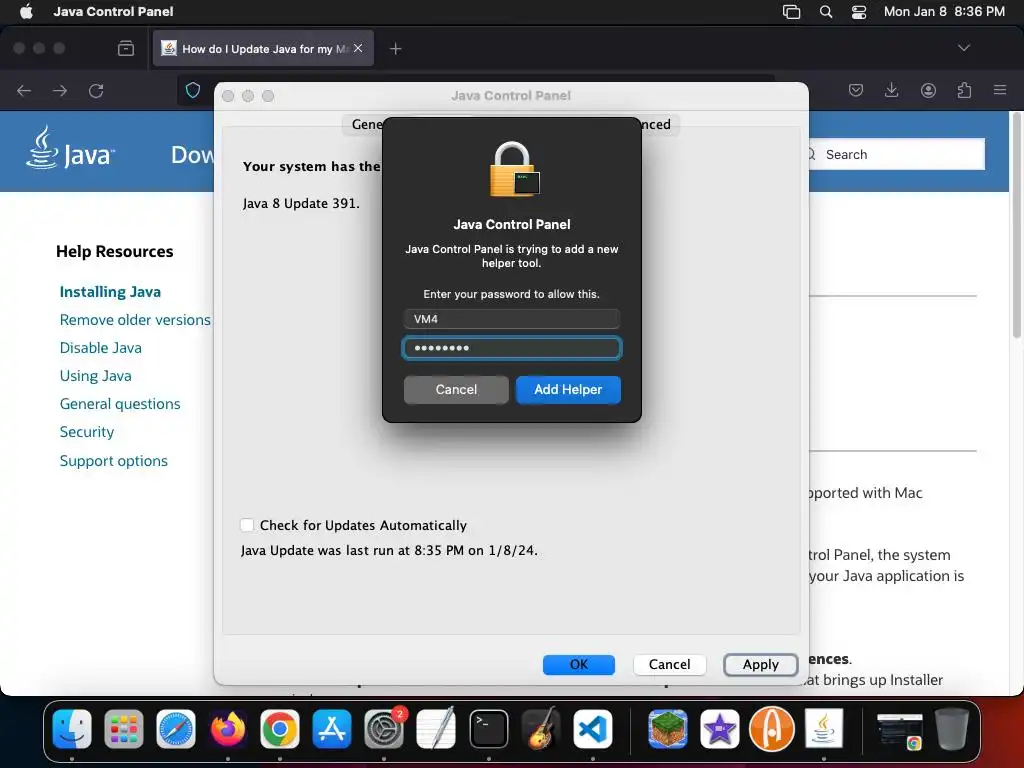Open Launchpad from the Dock
This screenshot has width=1024, height=768.
[123, 729]
